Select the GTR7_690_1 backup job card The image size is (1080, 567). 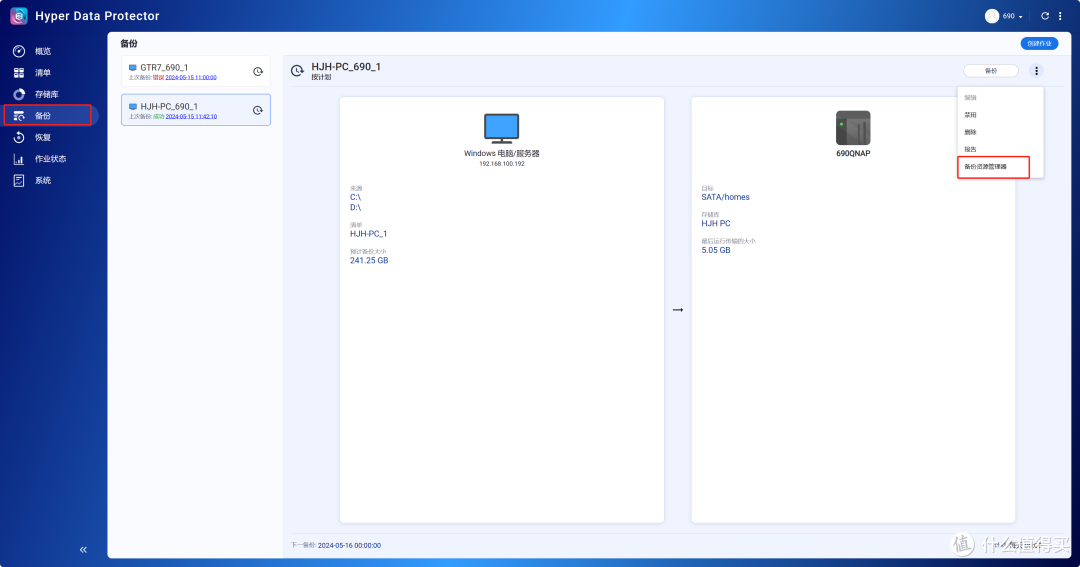(x=196, y=72)
